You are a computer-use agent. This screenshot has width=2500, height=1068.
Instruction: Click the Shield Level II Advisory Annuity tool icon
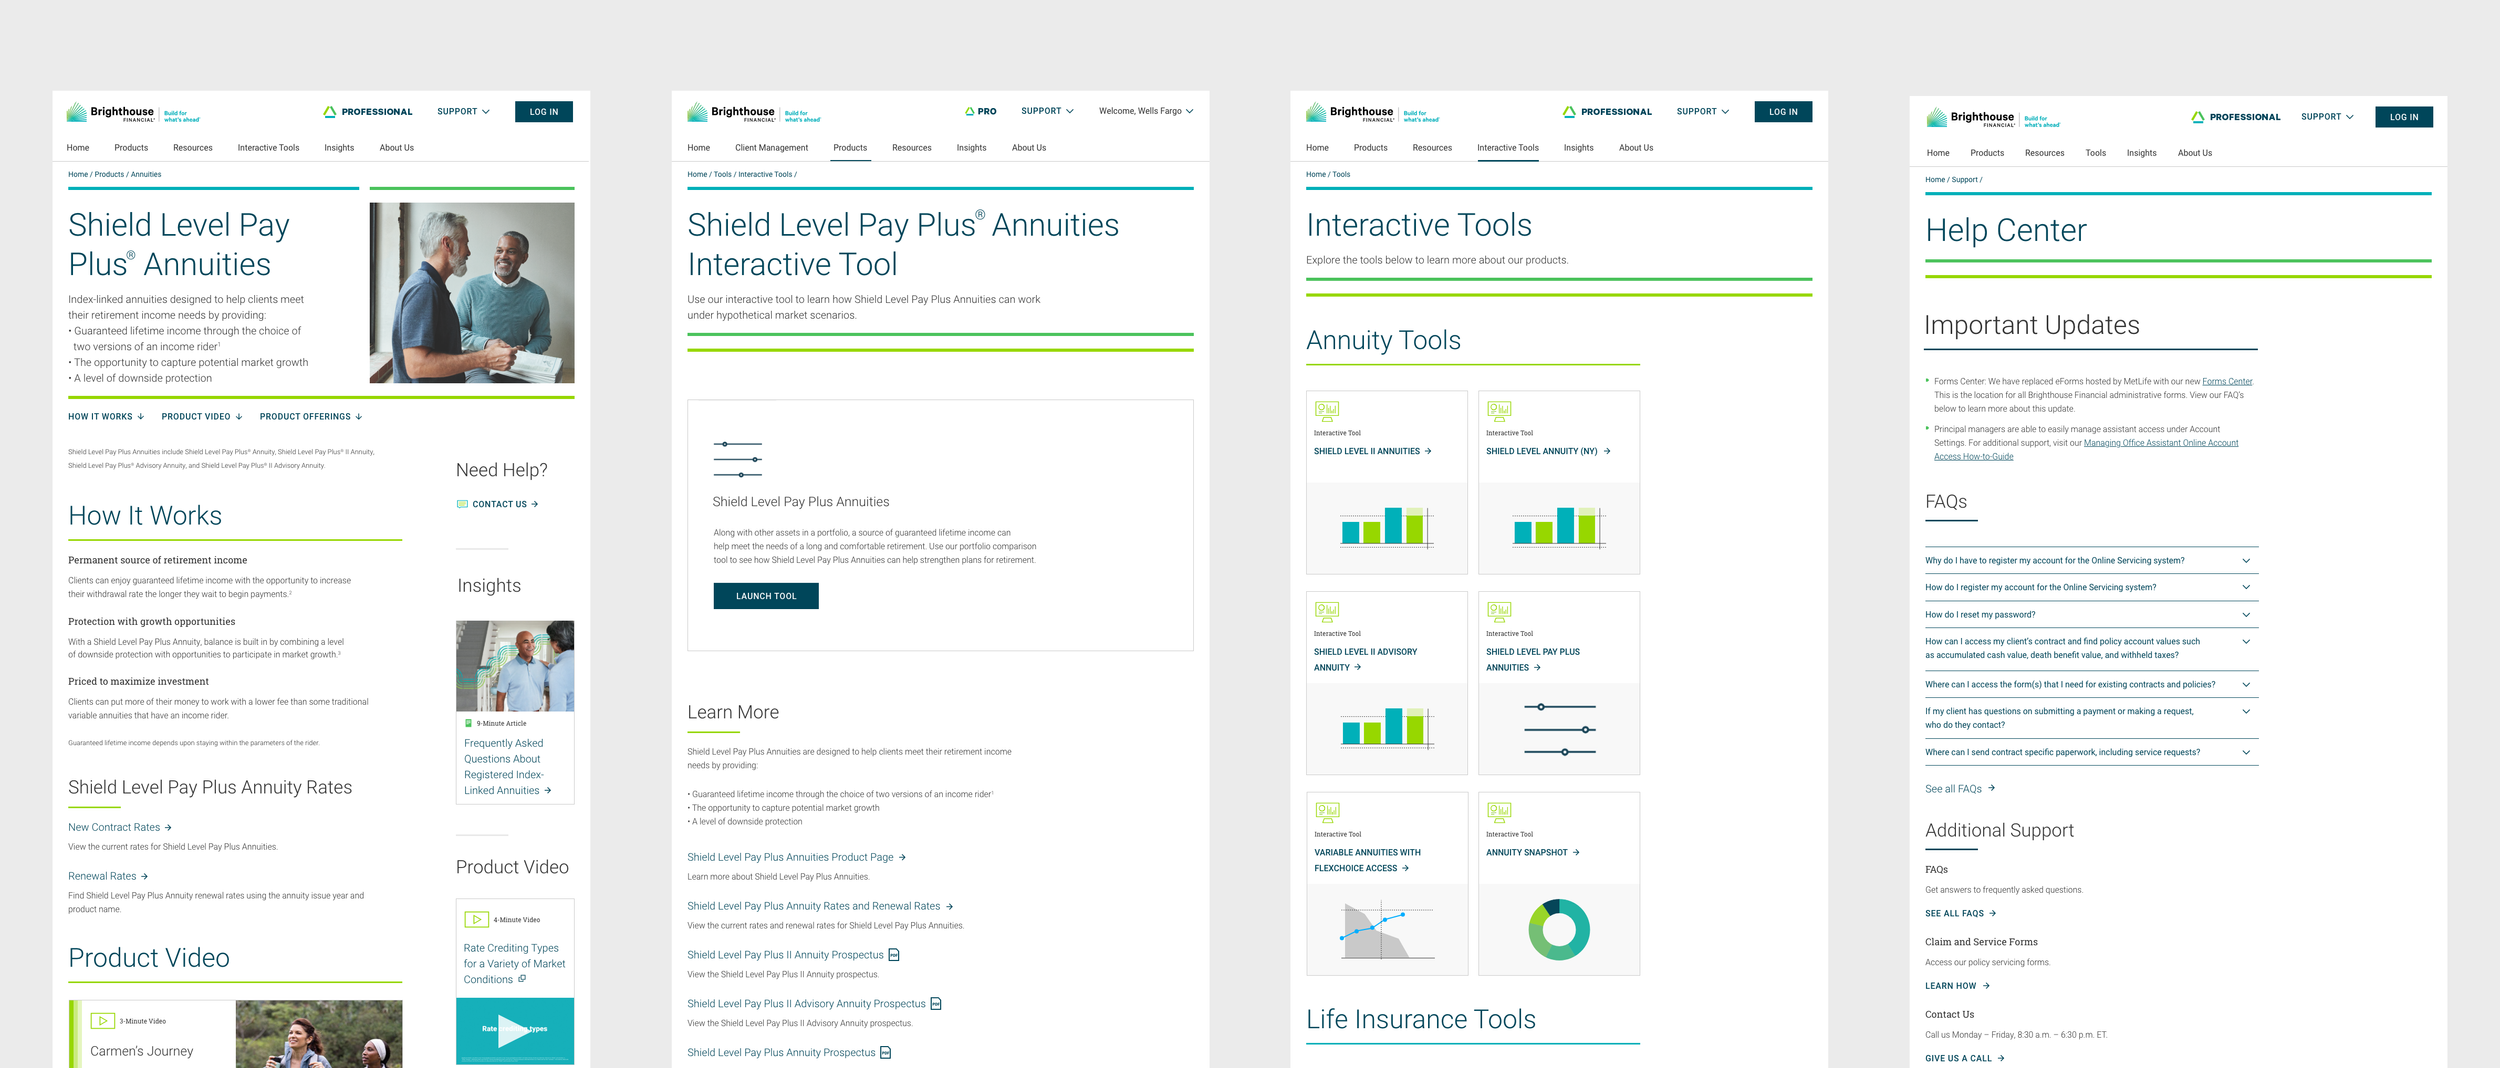[x=1327, y=611]
